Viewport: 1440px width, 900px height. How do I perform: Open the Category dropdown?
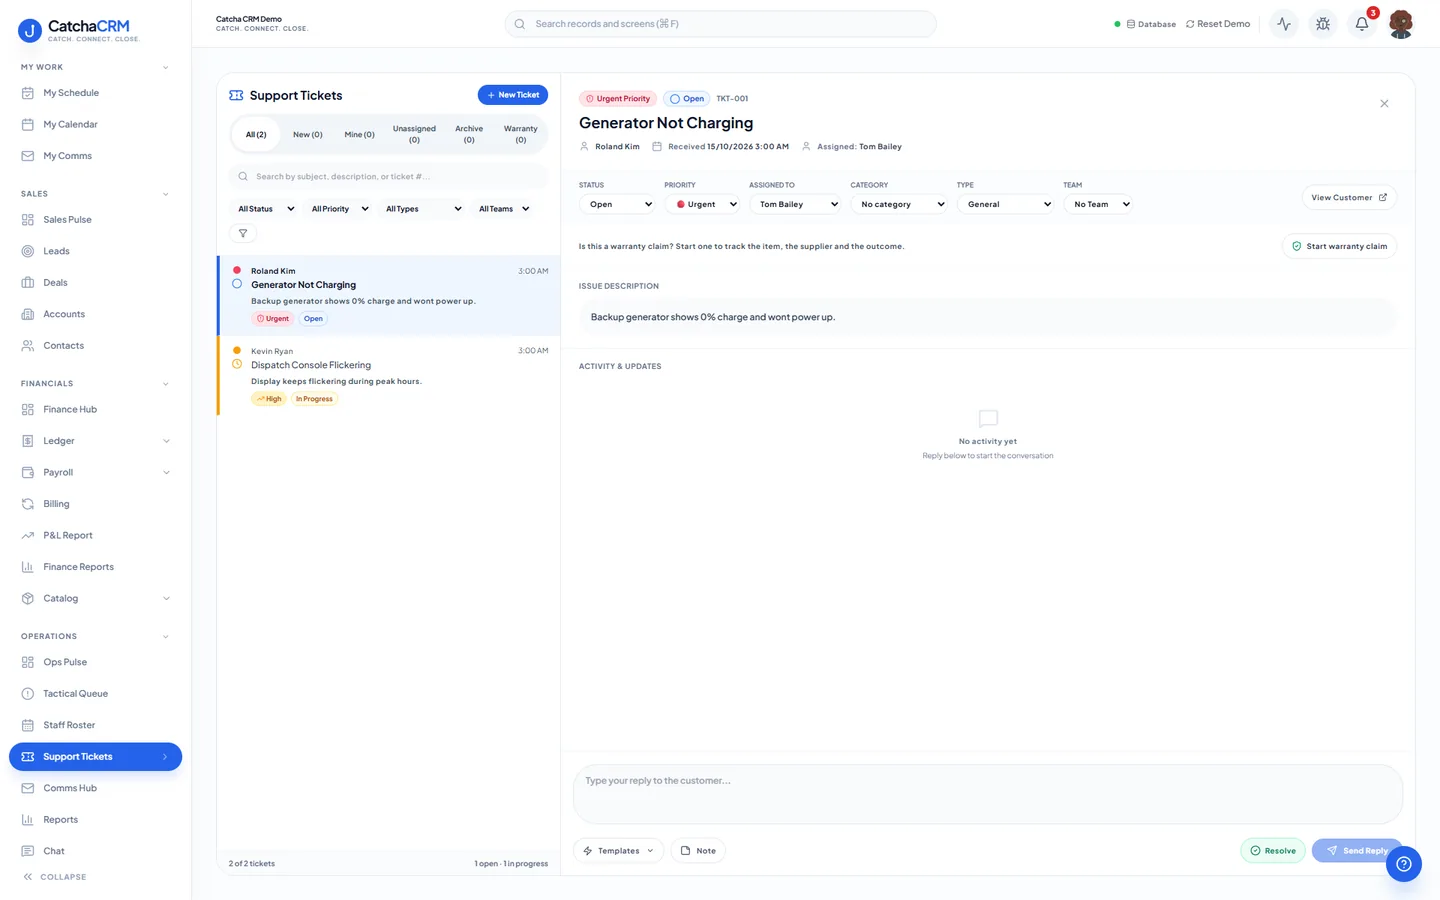[900, 204]
